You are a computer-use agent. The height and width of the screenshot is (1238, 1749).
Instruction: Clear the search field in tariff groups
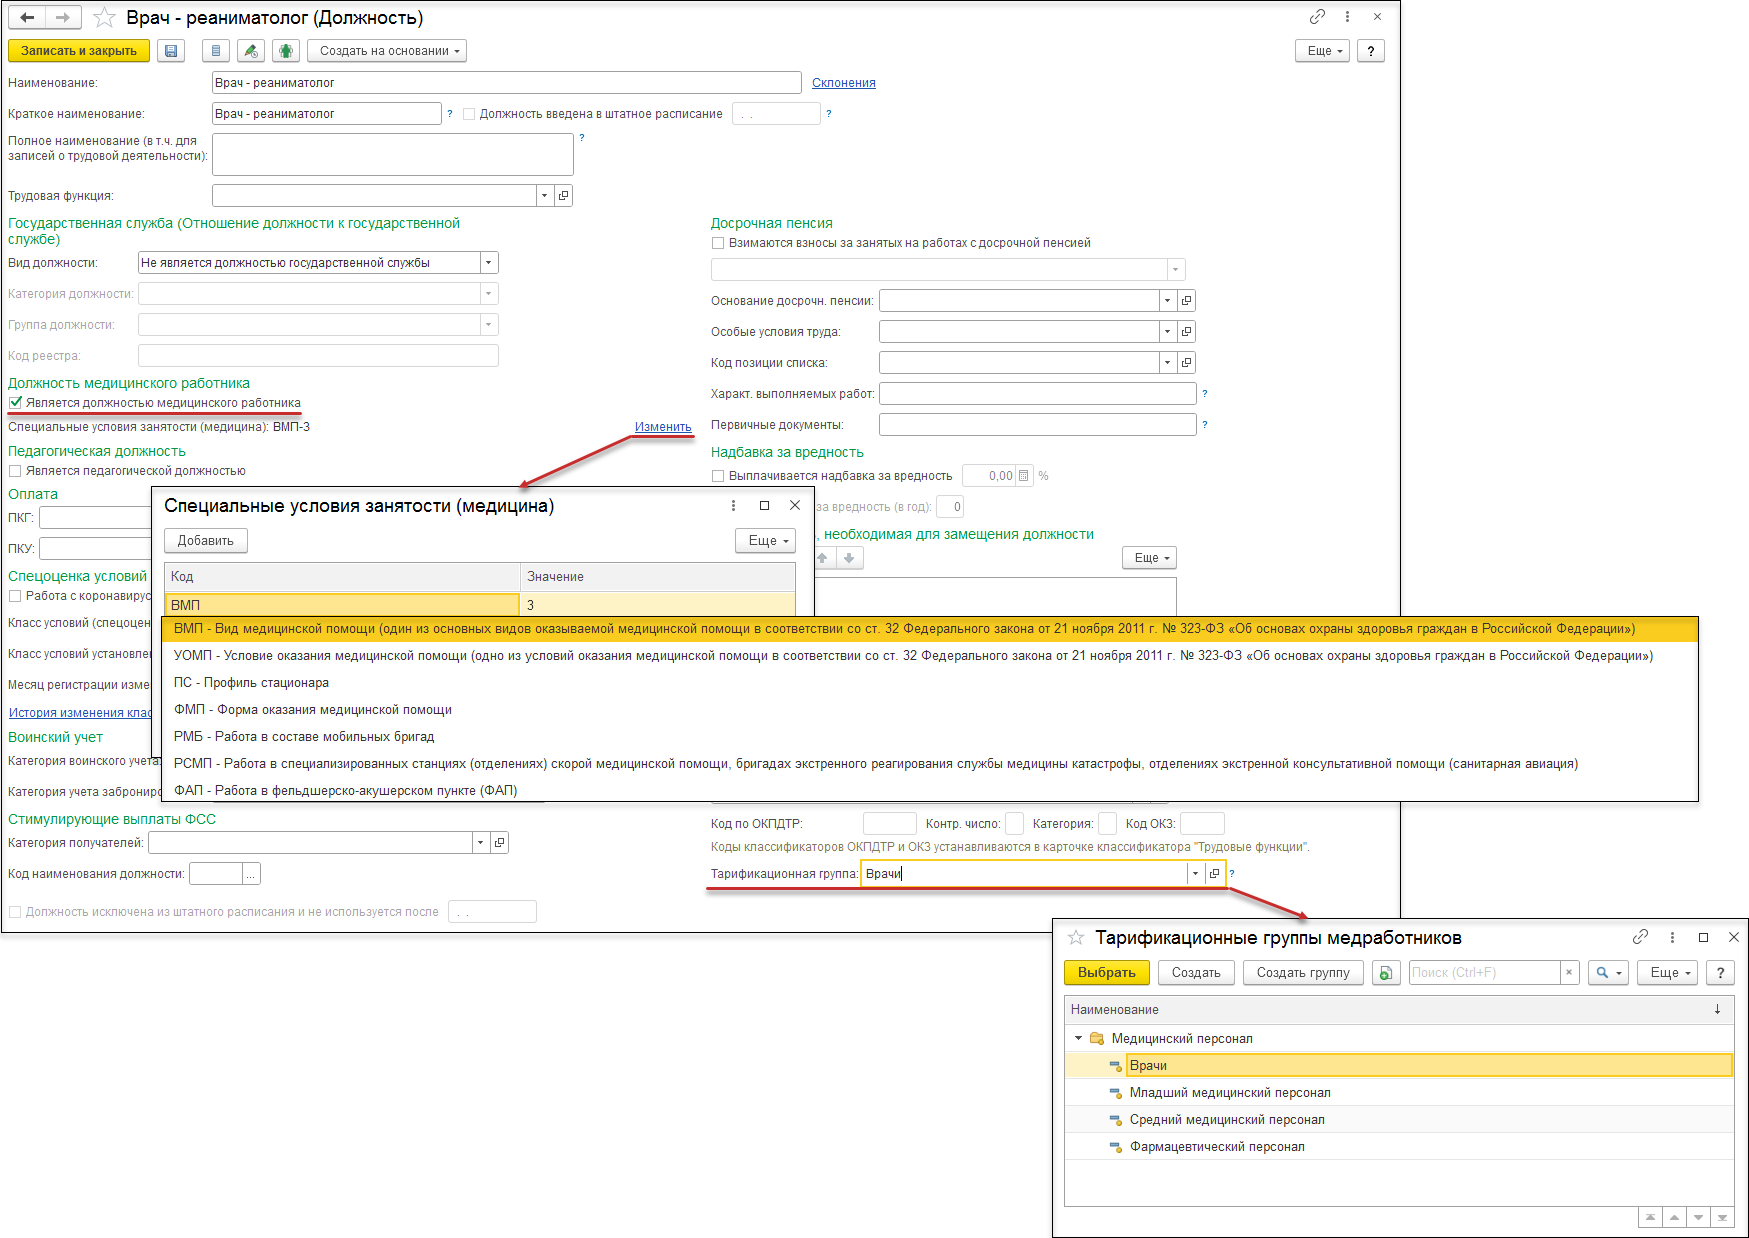pos(1569,973)
